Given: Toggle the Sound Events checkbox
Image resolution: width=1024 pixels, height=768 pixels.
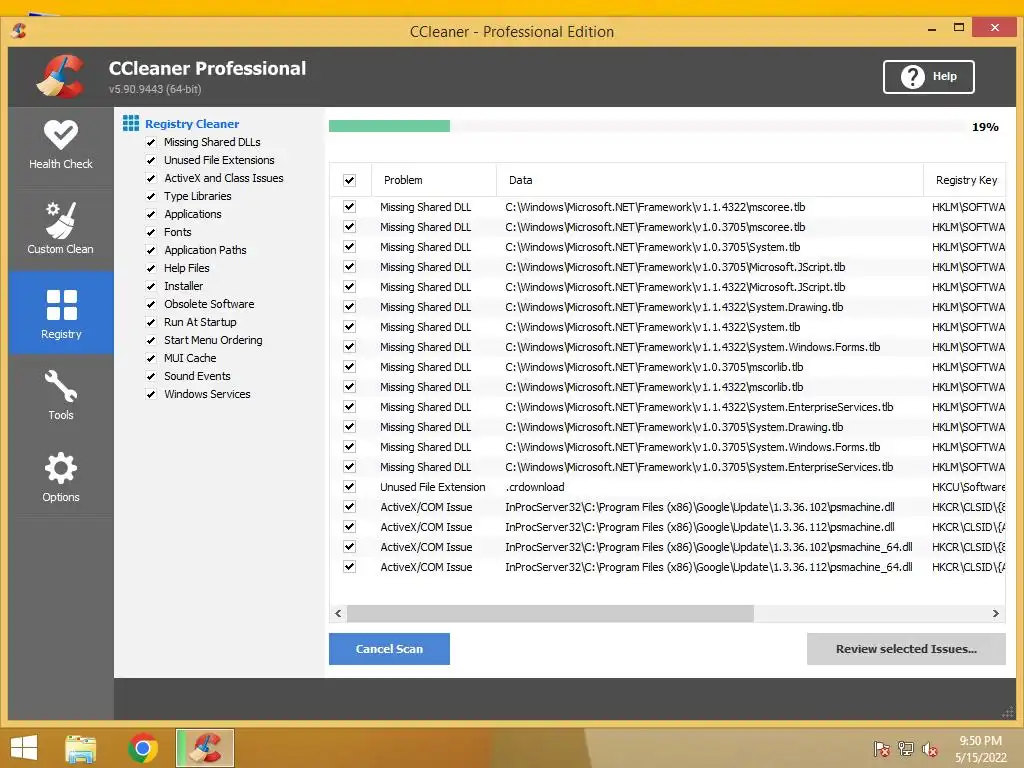Looking at the screenshot, I should (x=151, y=376).
